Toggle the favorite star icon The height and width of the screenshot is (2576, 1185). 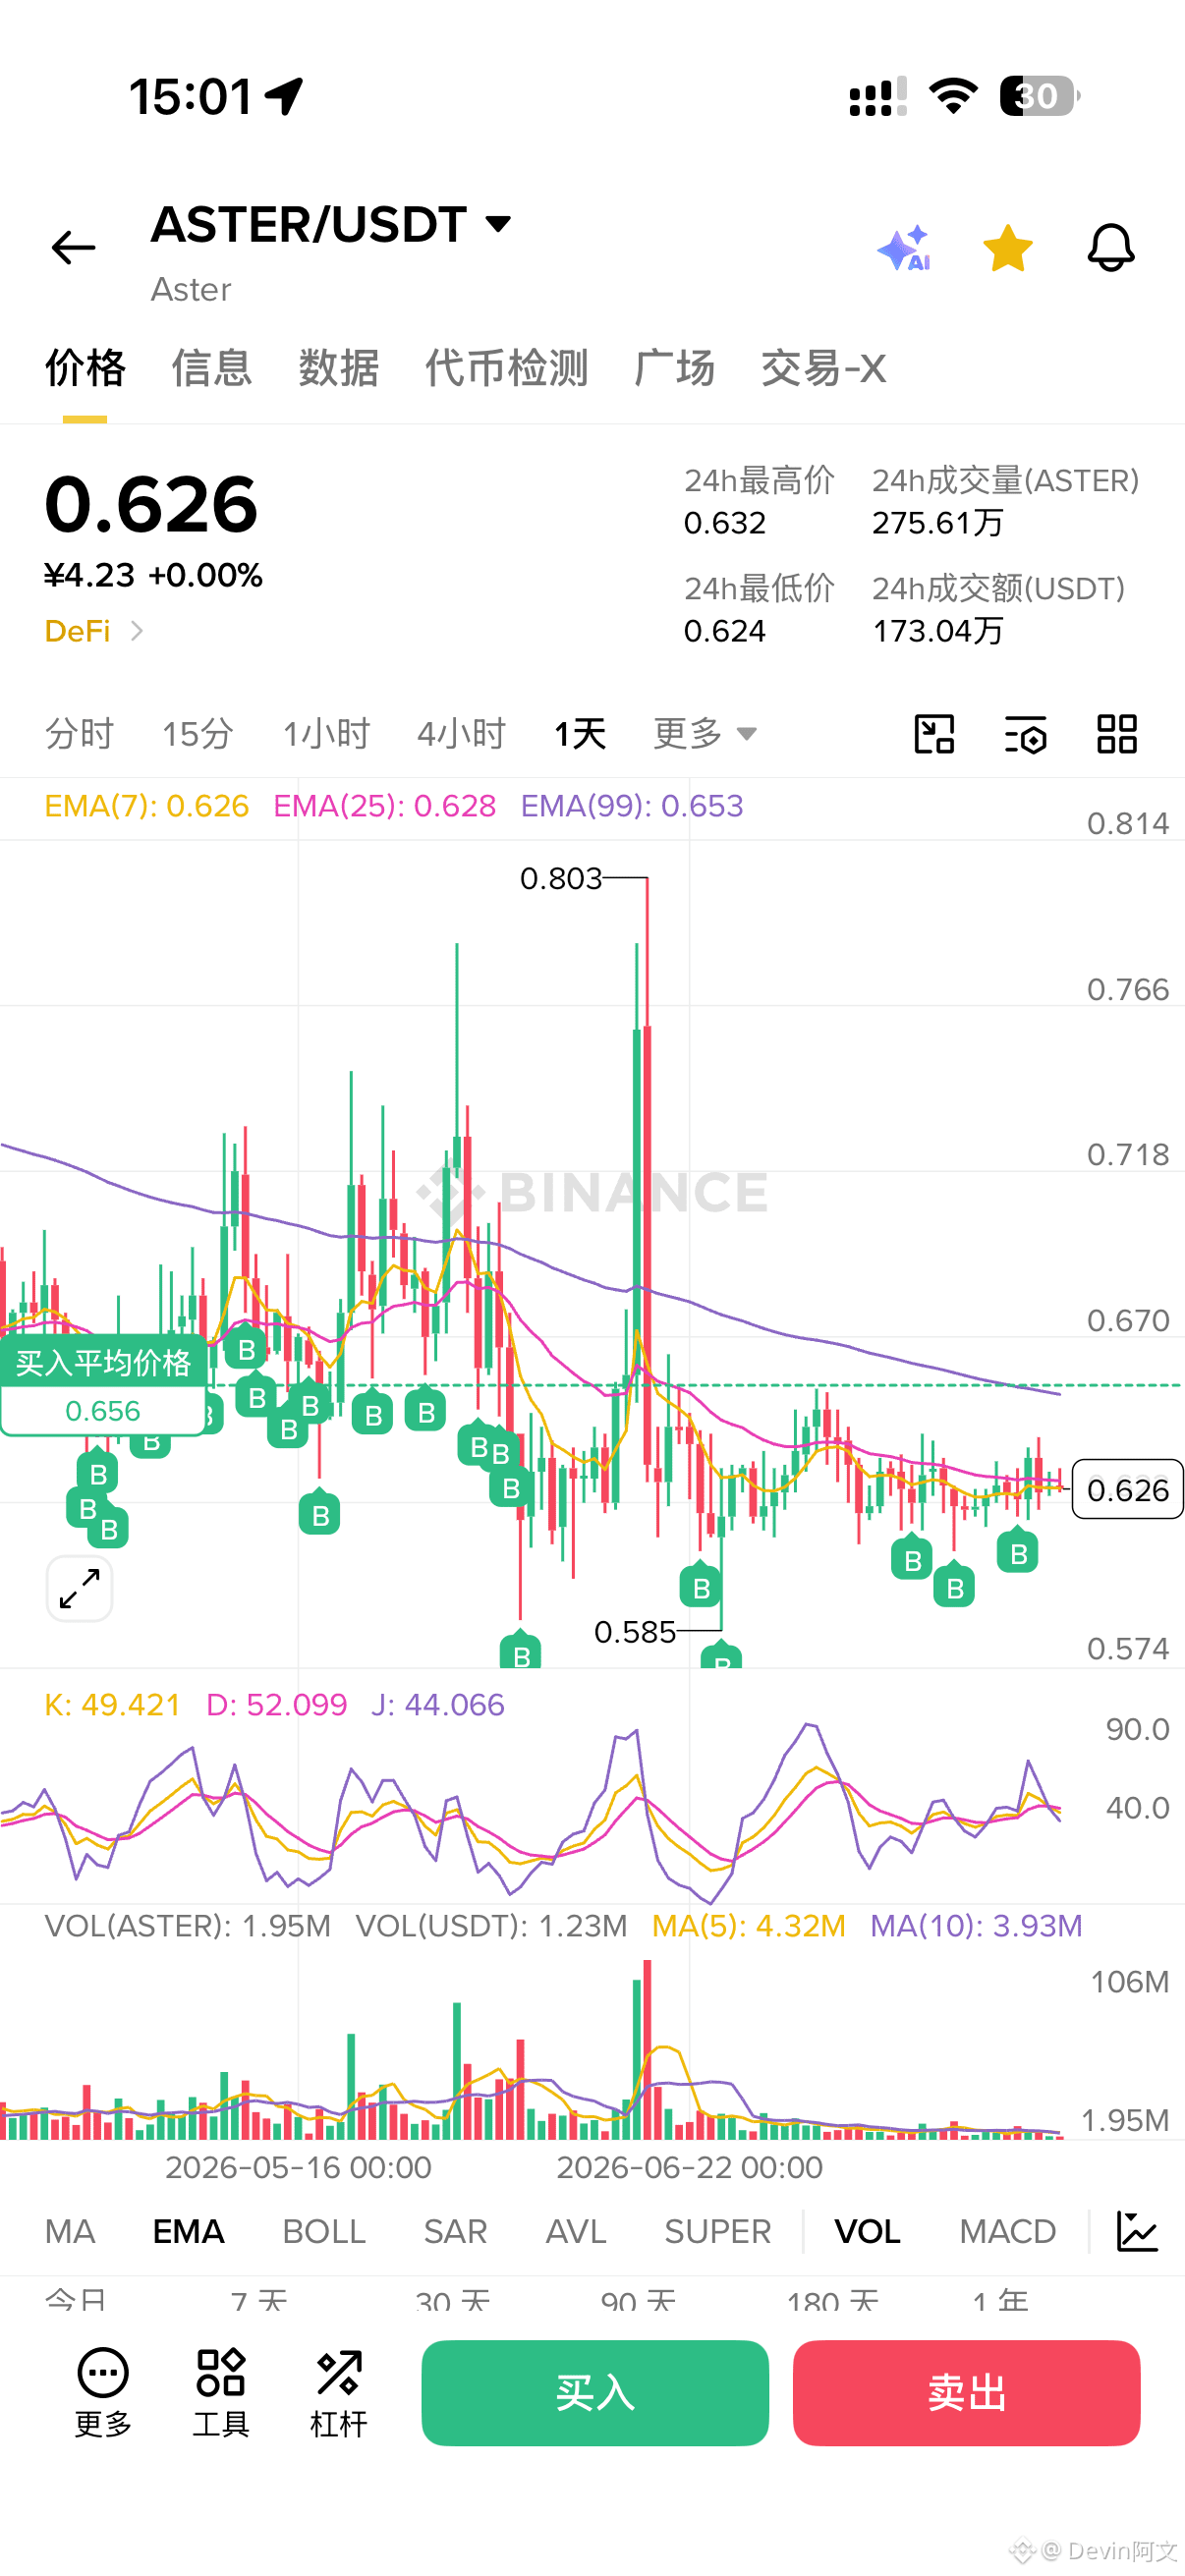(x=1007, y=248)
